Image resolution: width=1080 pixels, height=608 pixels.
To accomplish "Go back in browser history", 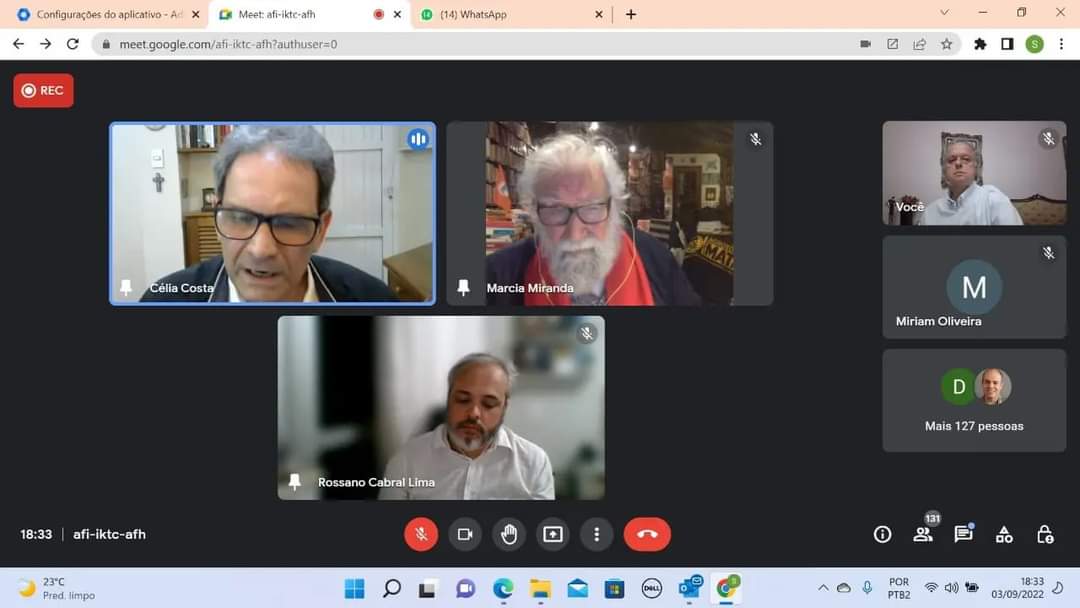I will (19, 44).
